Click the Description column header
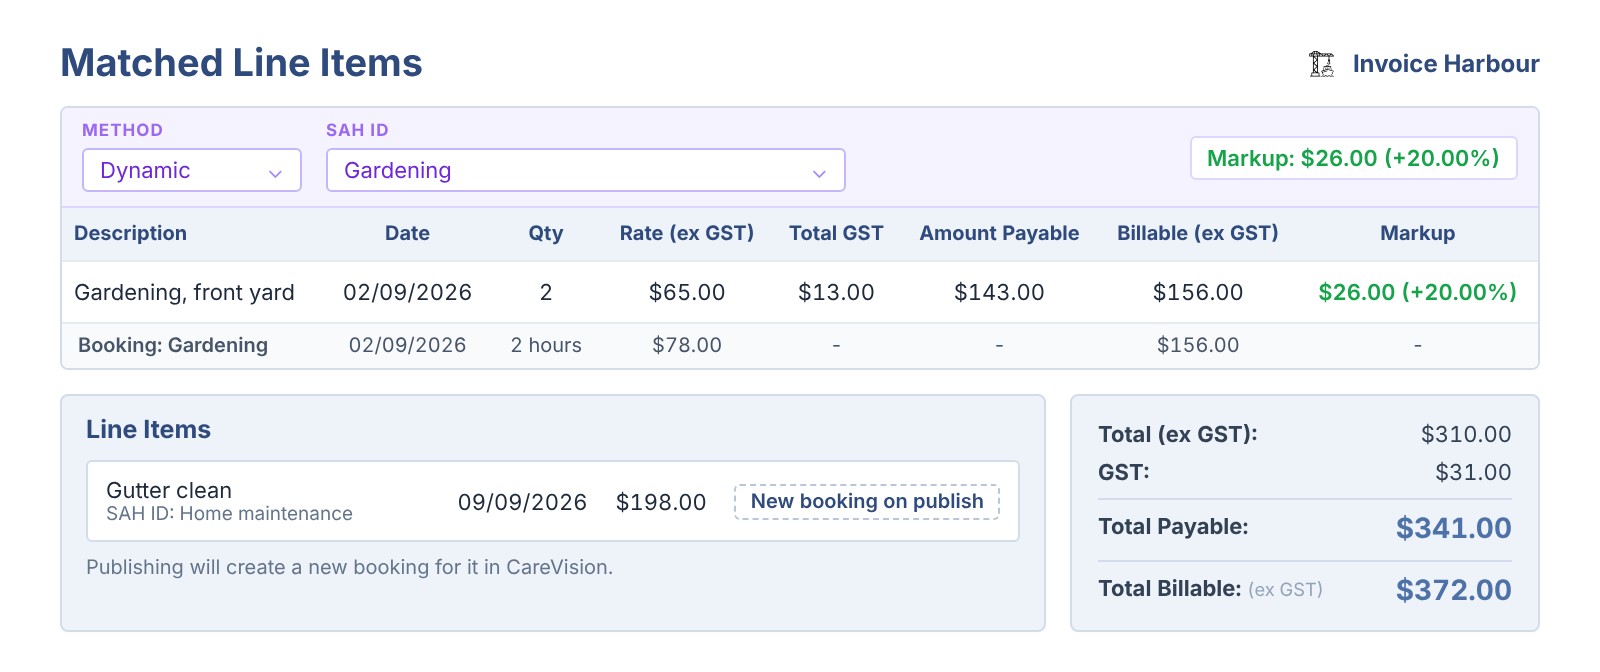The image size is (1600, 672). click(130, 233)
